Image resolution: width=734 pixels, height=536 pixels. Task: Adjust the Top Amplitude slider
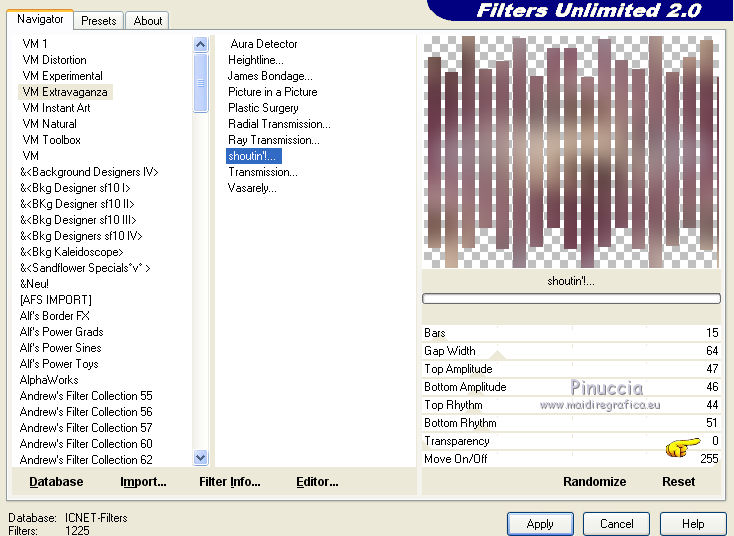tap(571, 369)
